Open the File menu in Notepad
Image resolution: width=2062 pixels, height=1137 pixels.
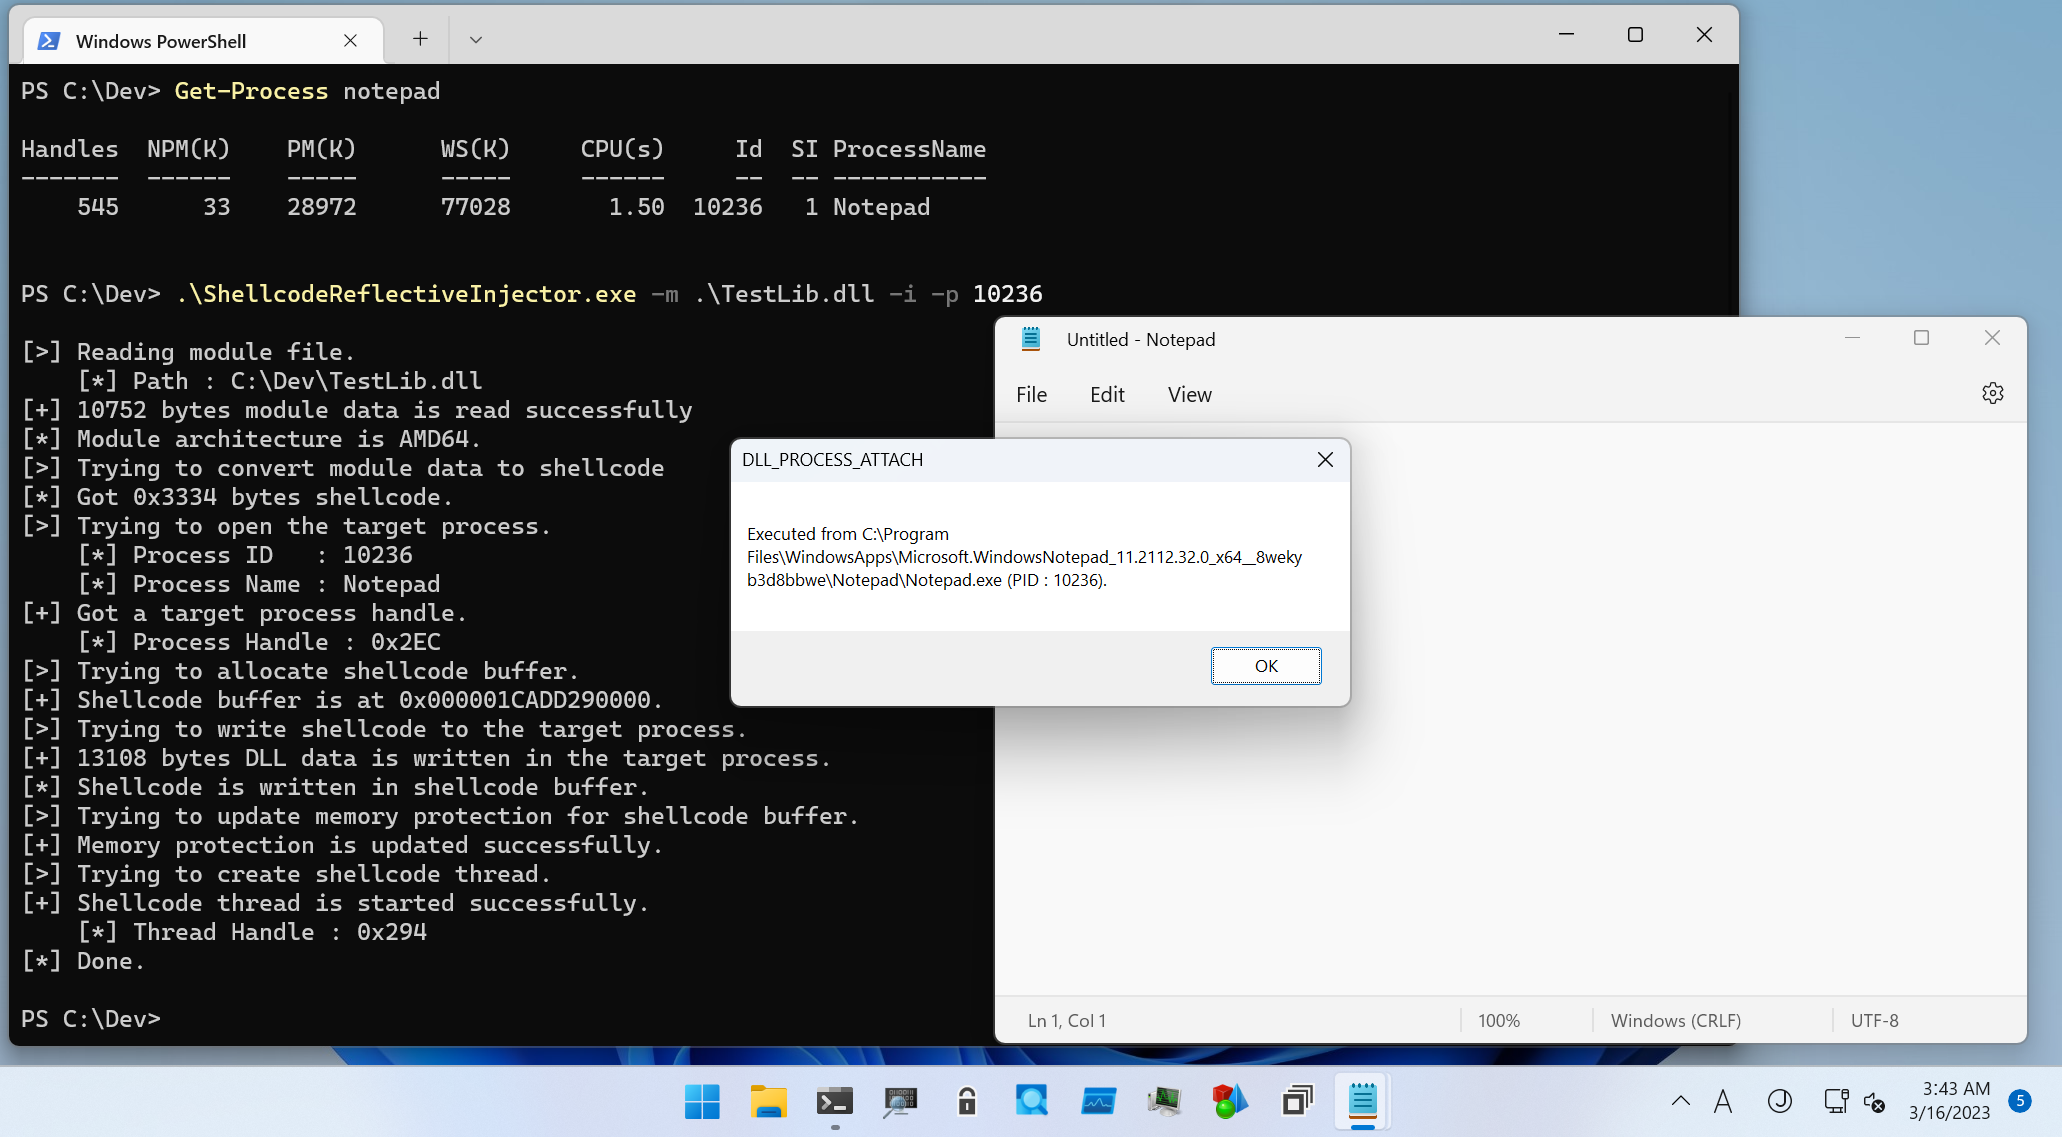point(1031,394)
